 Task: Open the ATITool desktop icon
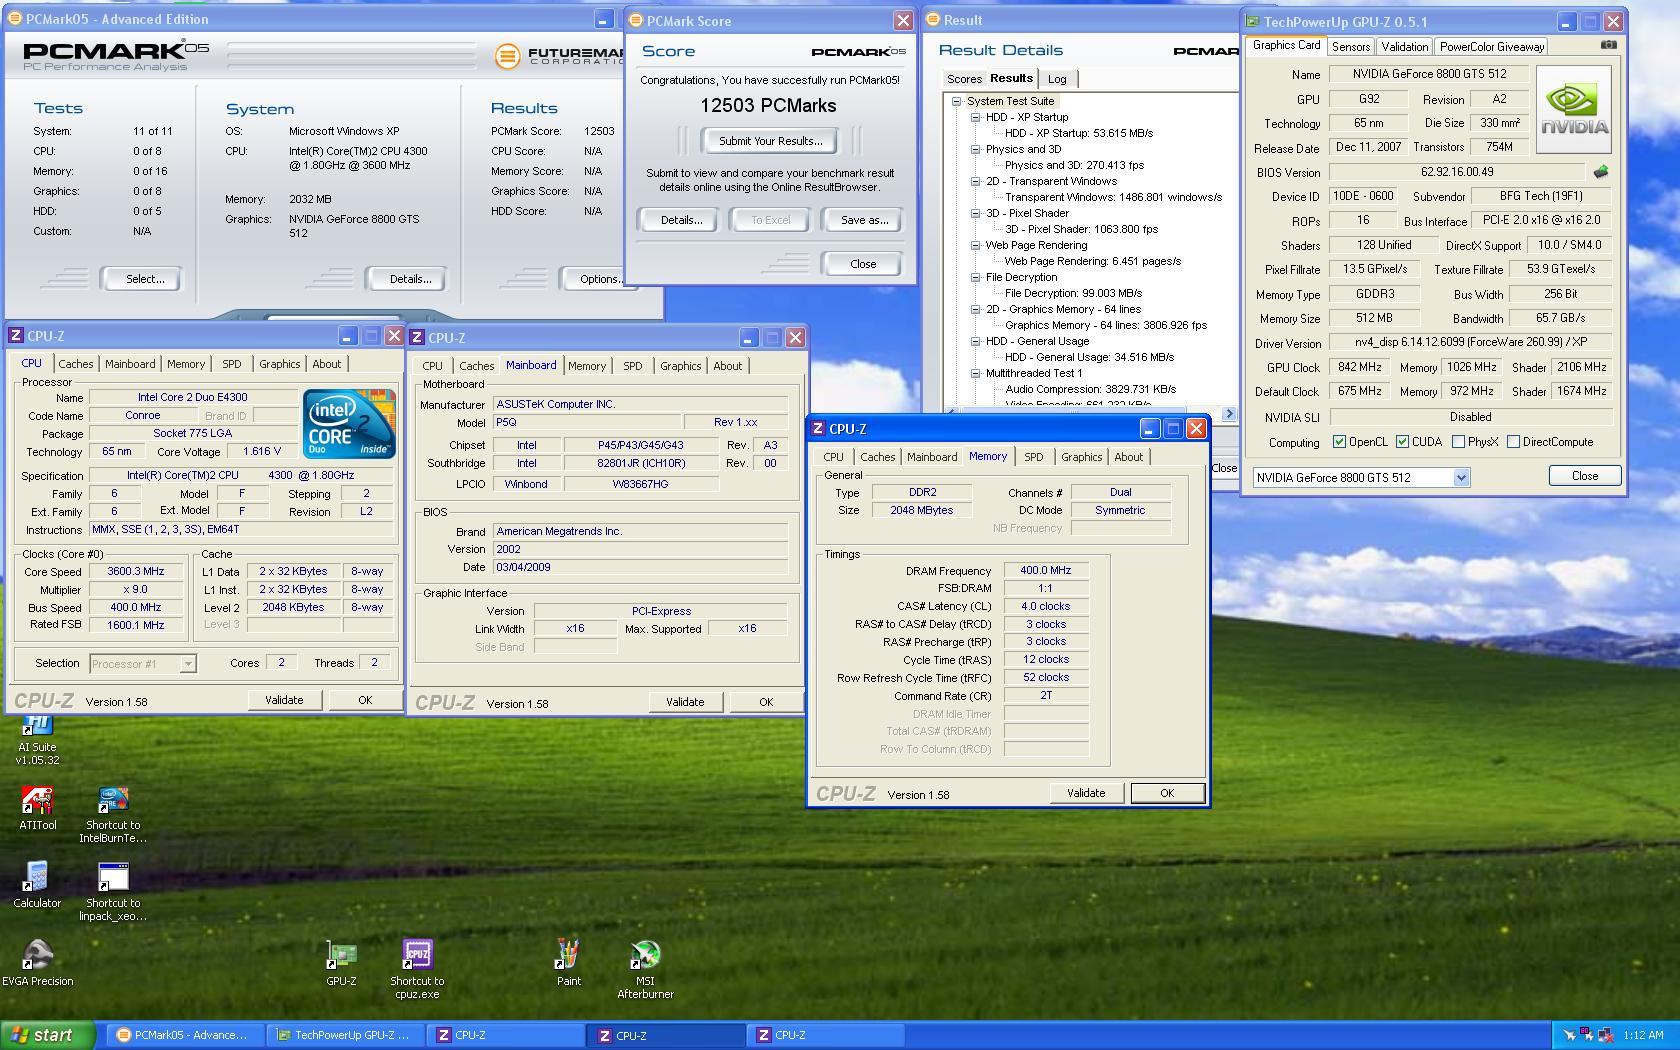pyautogui.click(x=37, y=809)
